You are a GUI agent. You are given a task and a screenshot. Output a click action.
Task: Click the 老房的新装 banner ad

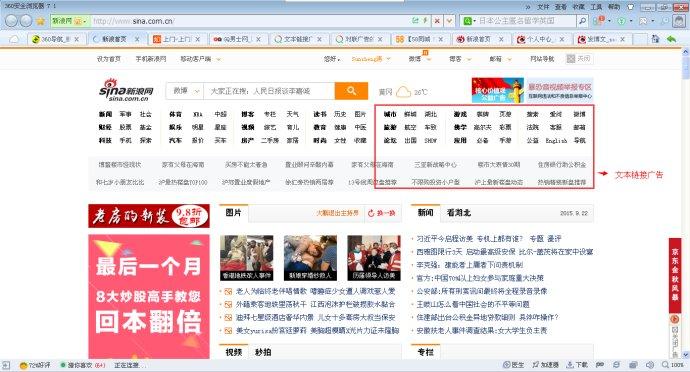click(149, 216)
